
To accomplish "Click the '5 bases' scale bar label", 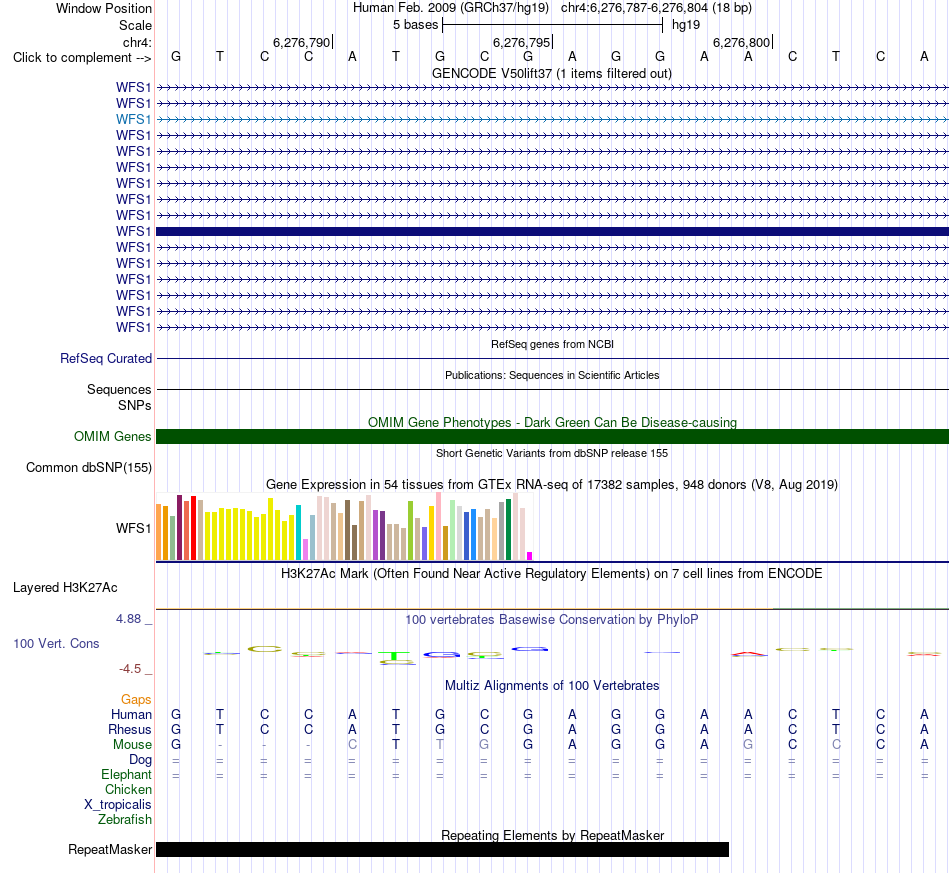I will pos(415,25).
